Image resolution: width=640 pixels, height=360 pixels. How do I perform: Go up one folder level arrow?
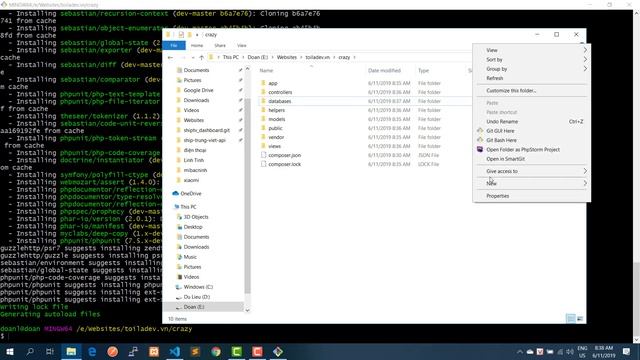[202, 58]
